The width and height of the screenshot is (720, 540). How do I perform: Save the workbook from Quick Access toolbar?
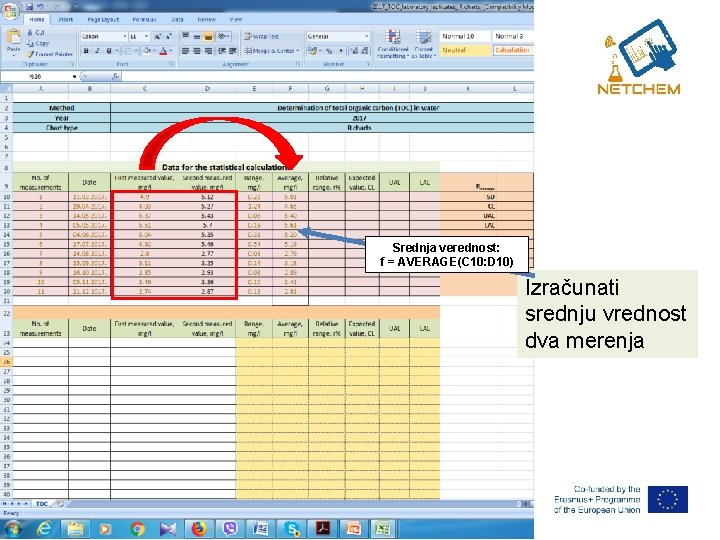coord(30,7)
